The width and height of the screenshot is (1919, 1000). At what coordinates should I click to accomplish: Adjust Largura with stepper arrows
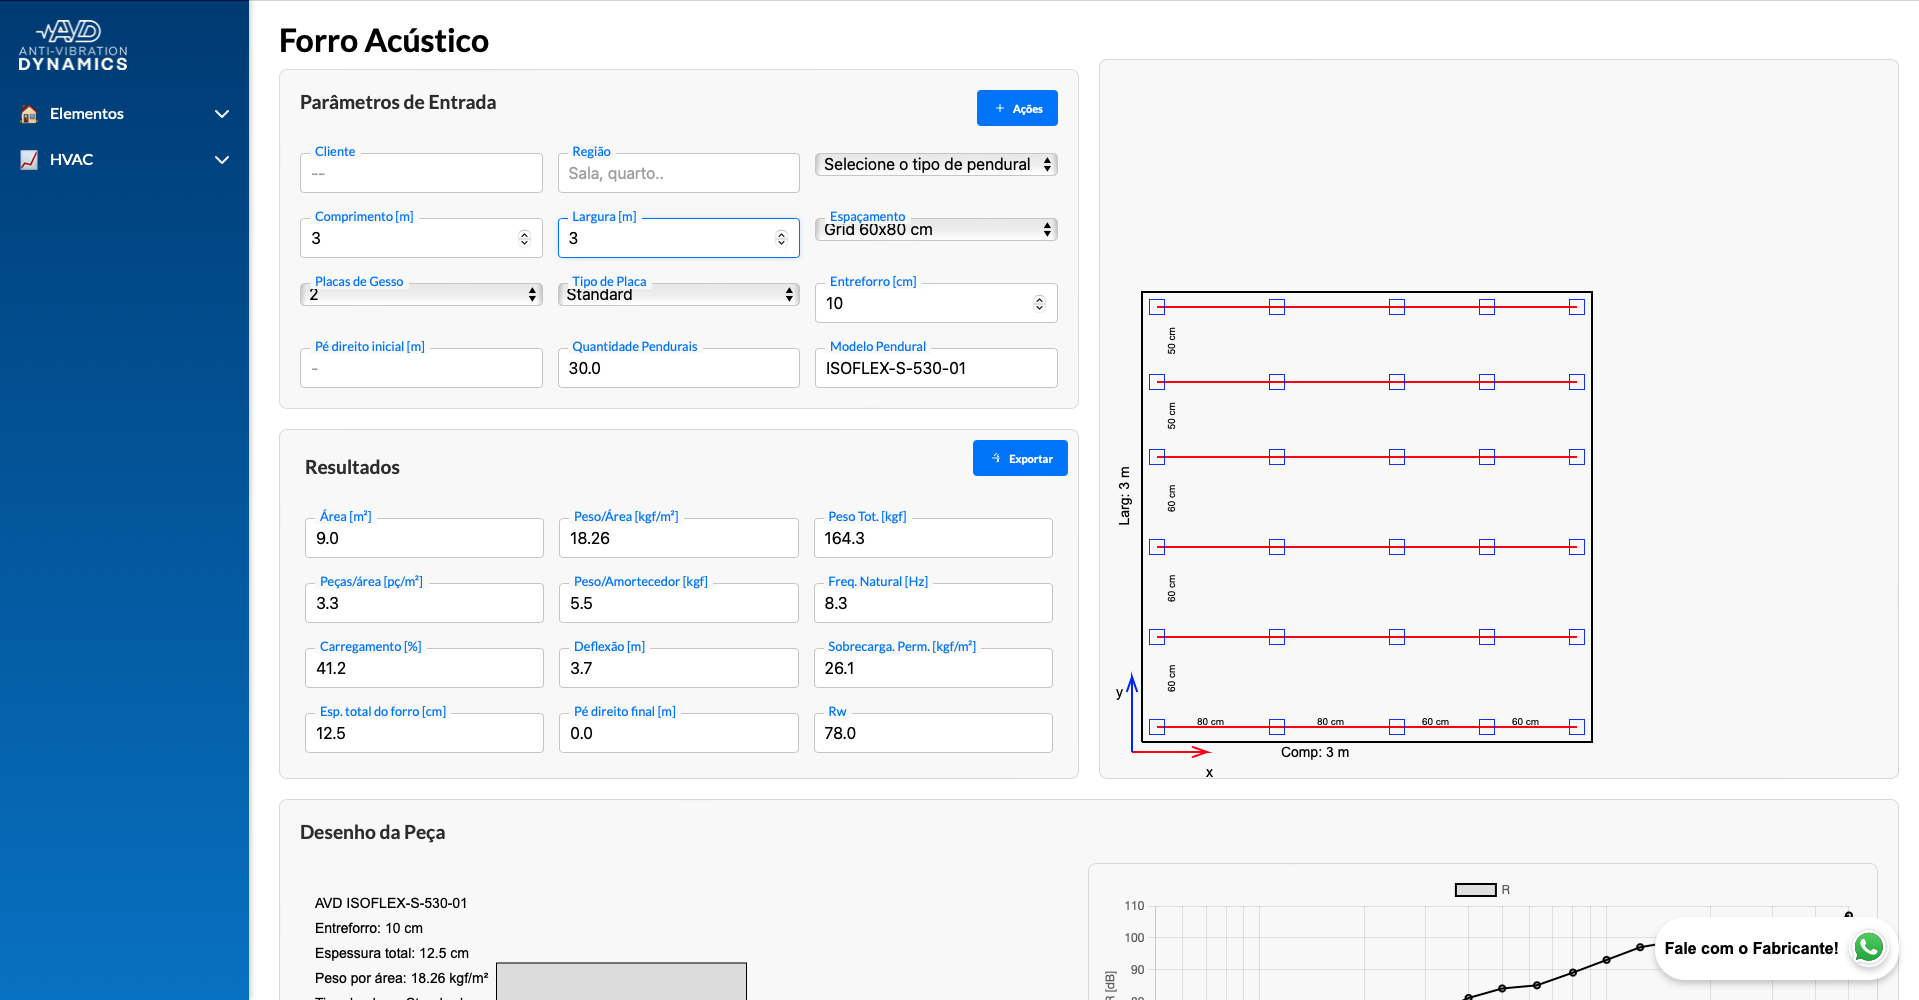coord(781,238)
